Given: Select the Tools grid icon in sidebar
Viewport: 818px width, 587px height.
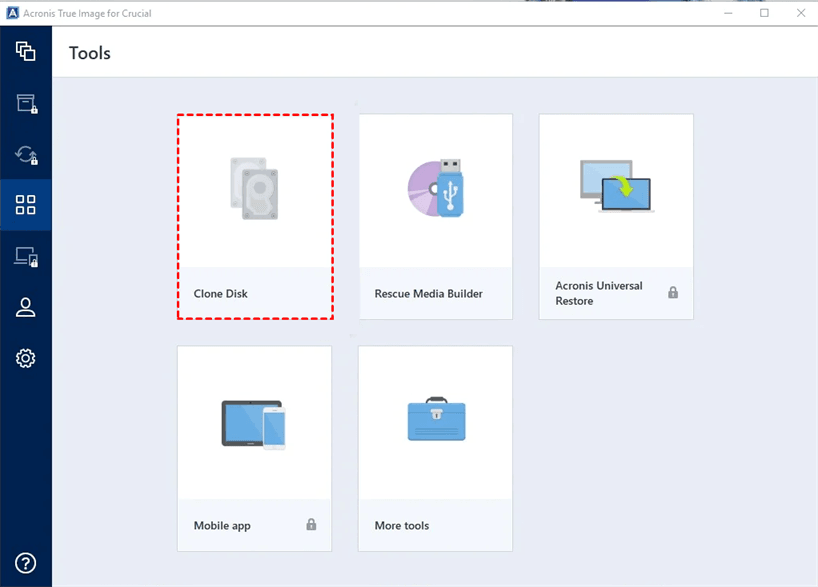Looking at the screenshot, I should pos(26,205).
